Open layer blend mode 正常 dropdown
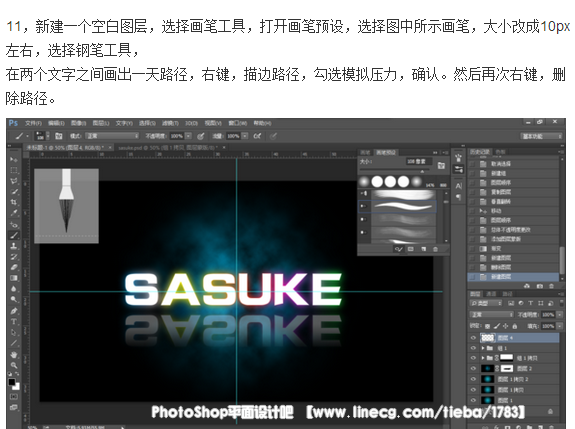Image resolution: width=575 pixels, height=429 pixels. [491, 315]
